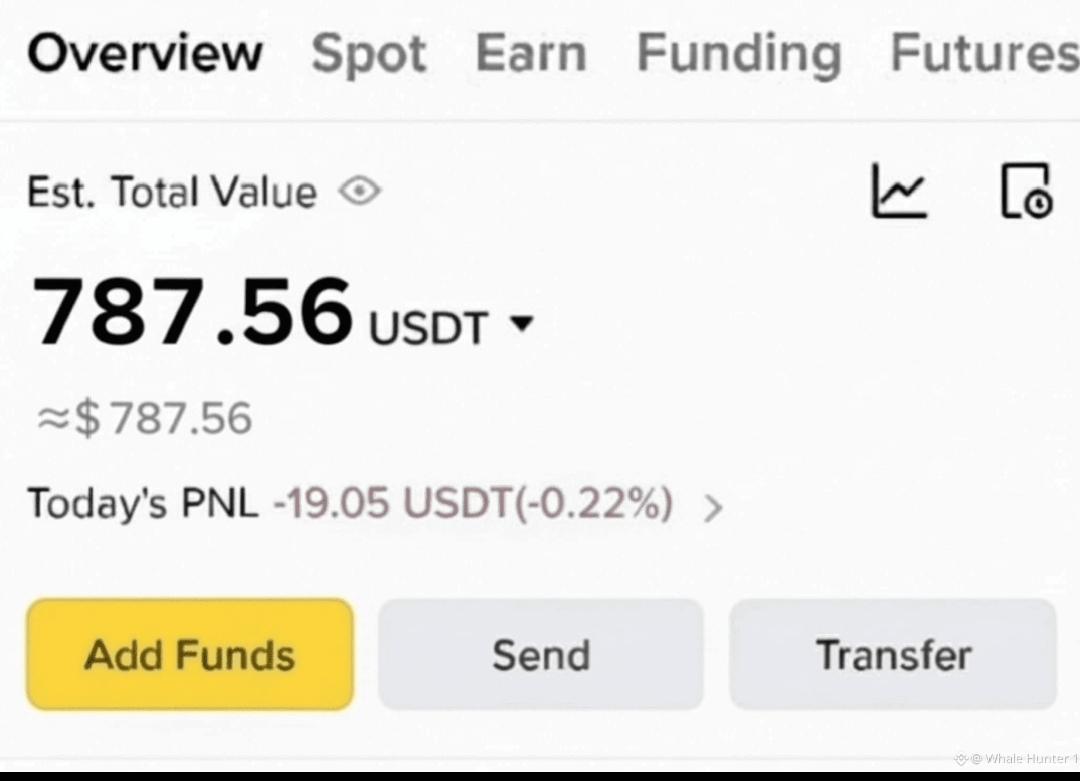Tap the Today's PNL label text
Screen dimensions: 1080x781
pyautogui.click(x=142, y=503)
